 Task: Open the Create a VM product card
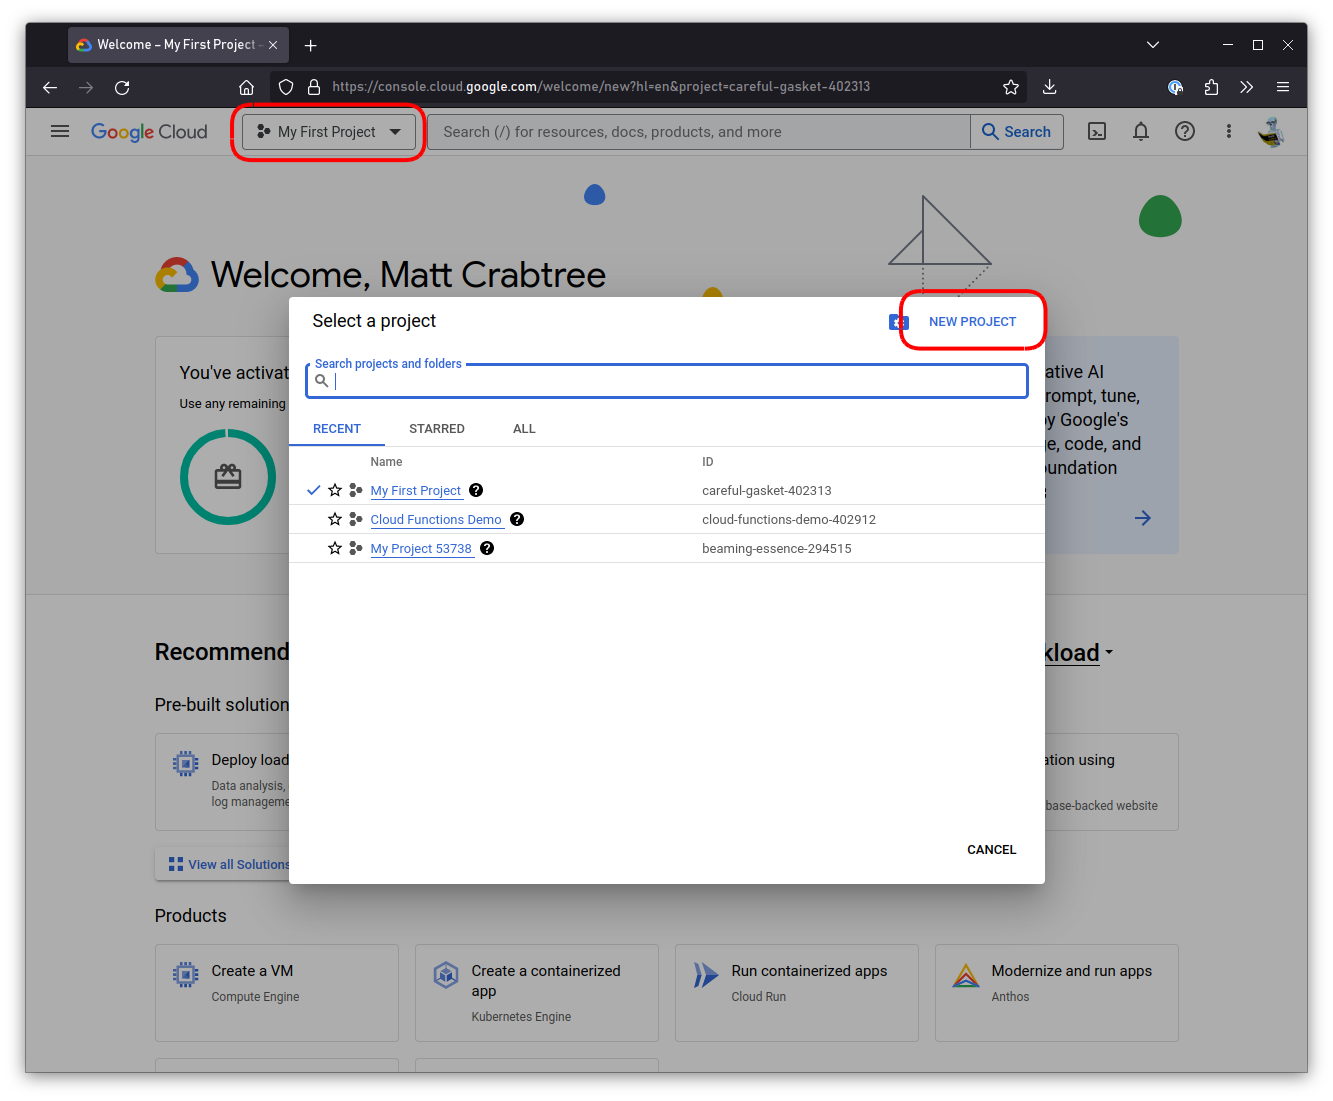(277, 993)
